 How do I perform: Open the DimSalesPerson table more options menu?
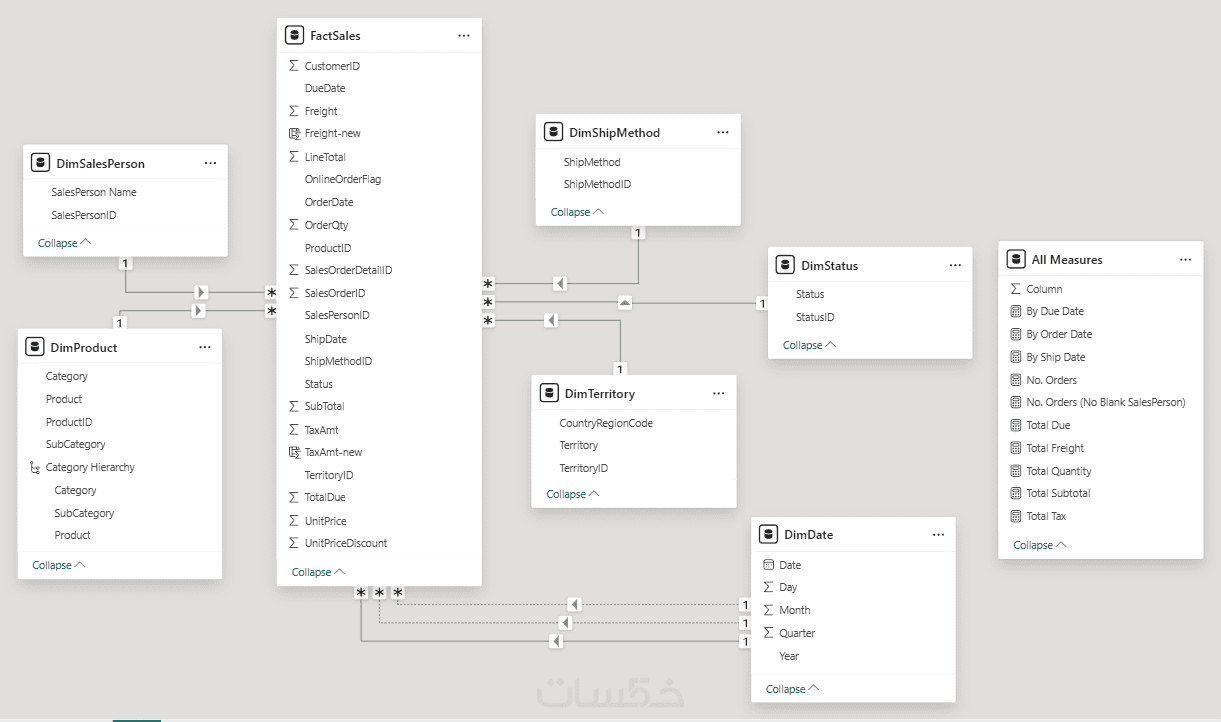point(210,163)
